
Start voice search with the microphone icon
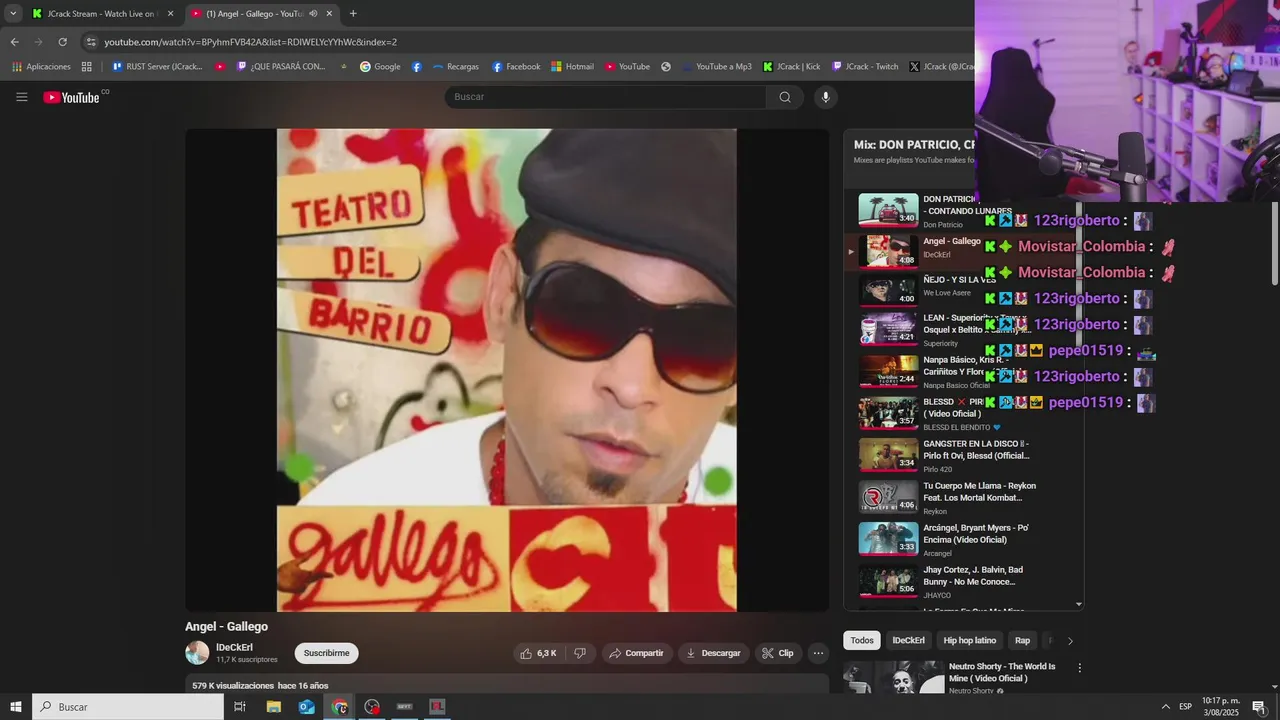pyautogui.click(x=825, y=97)
